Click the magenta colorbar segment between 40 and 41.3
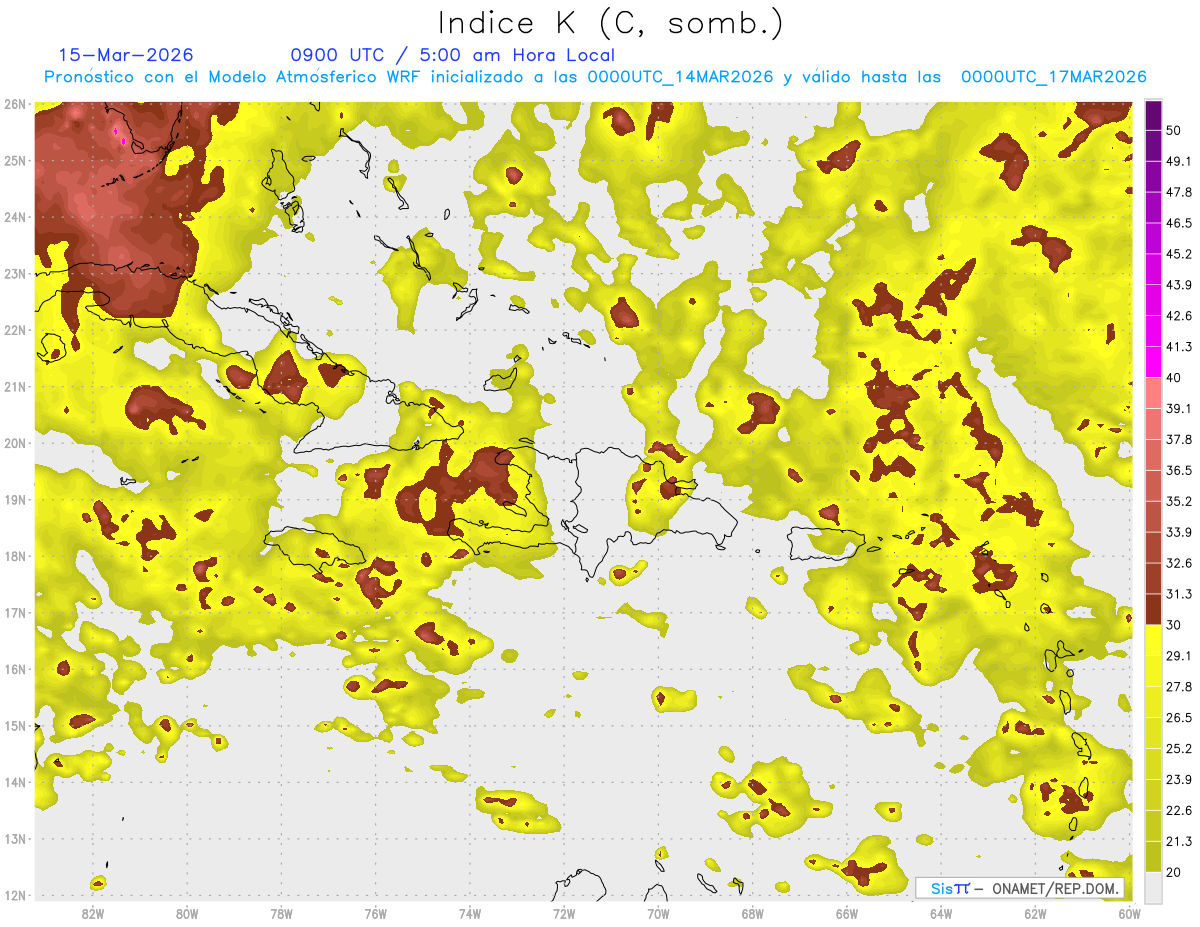1200x927 pixels. (x=1153, y=362)
